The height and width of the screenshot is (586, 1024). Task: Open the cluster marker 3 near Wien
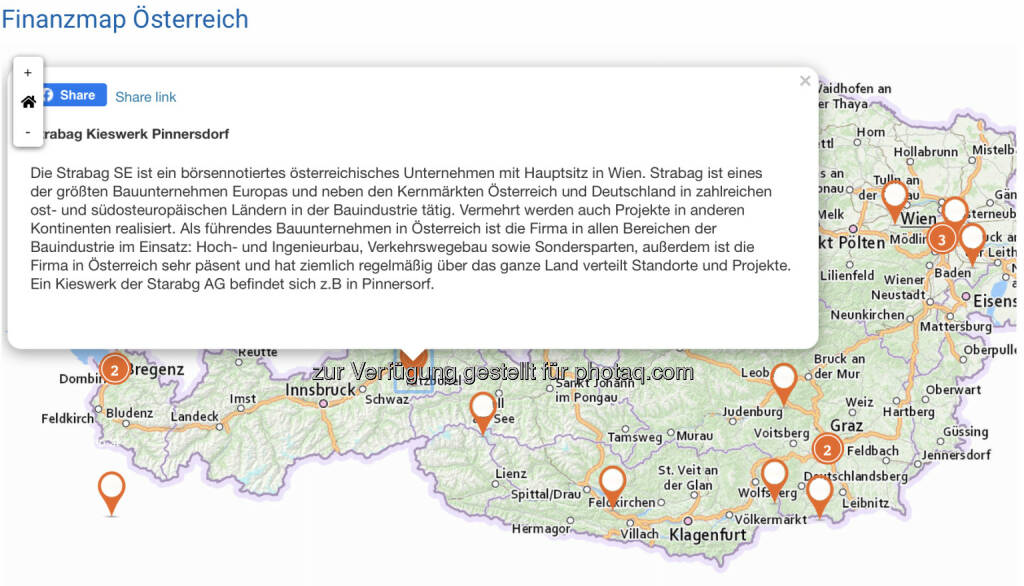(x=941, y=240)
